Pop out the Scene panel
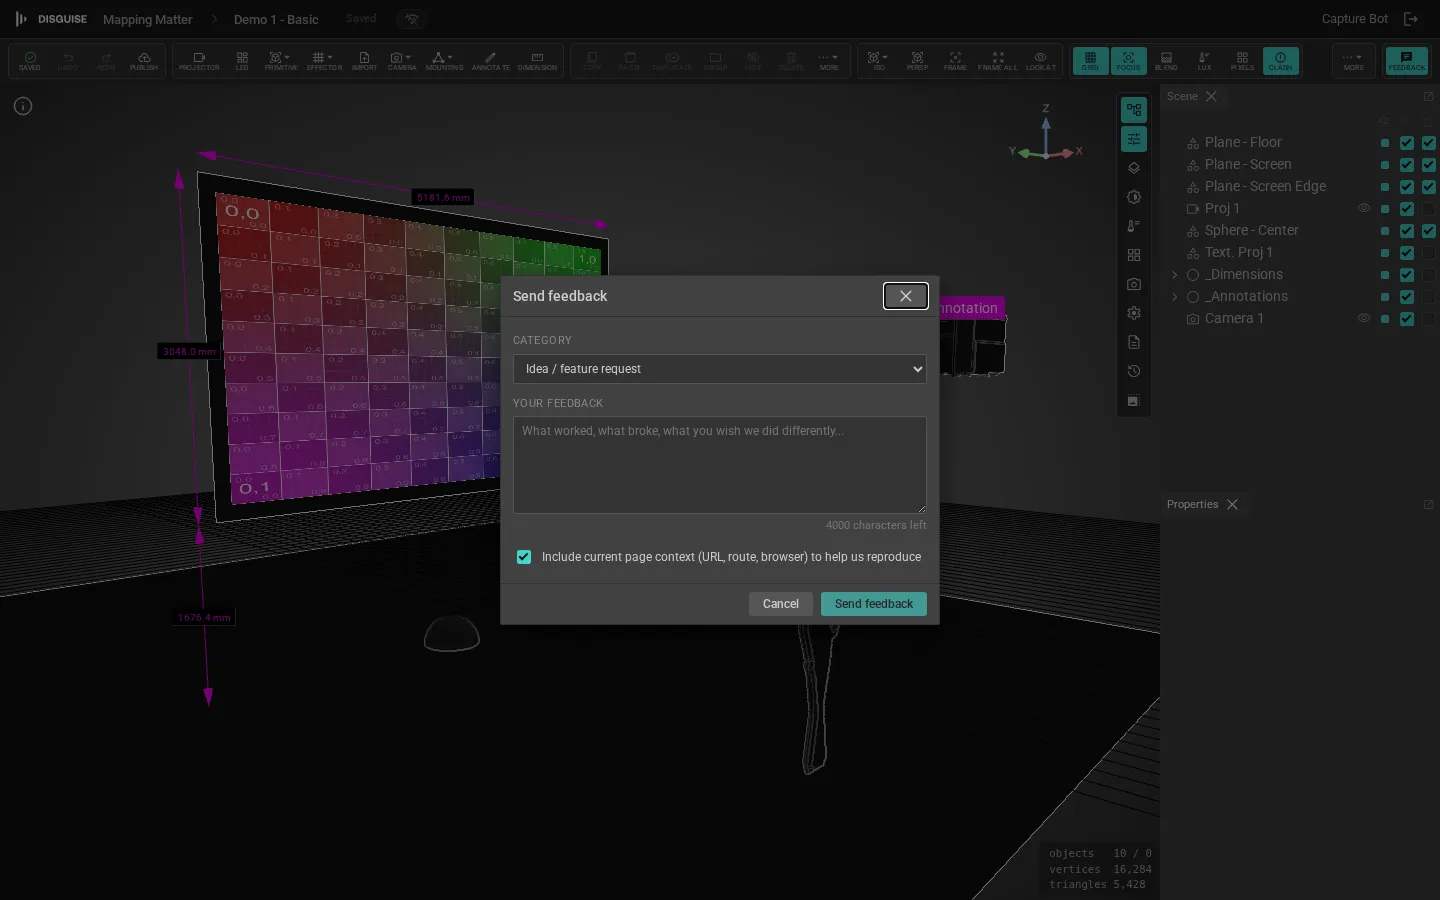Image resolution: width=1440 pixels, height=900 pixels. 1428,97
